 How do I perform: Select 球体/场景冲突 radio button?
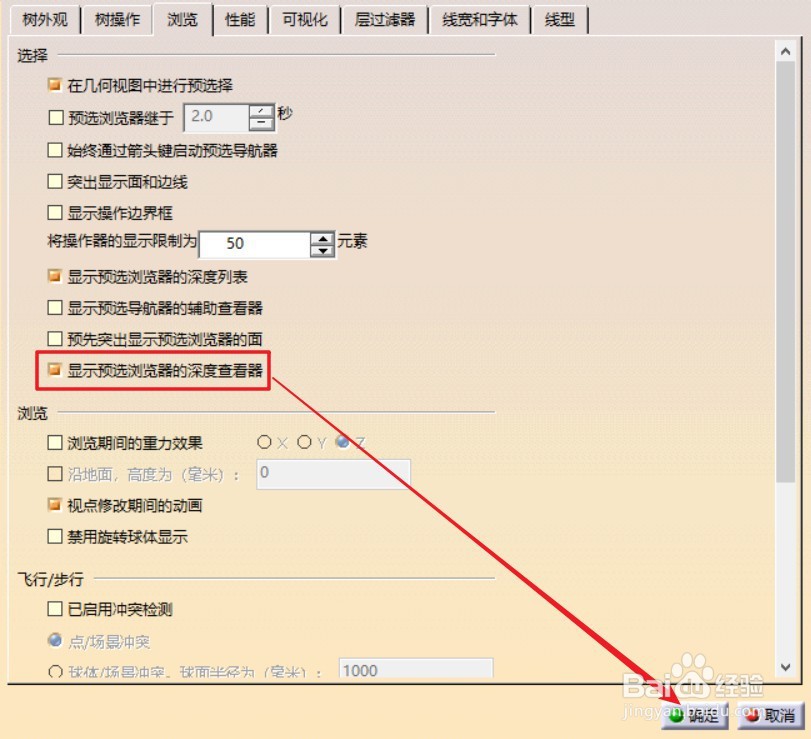pos(55,672)
